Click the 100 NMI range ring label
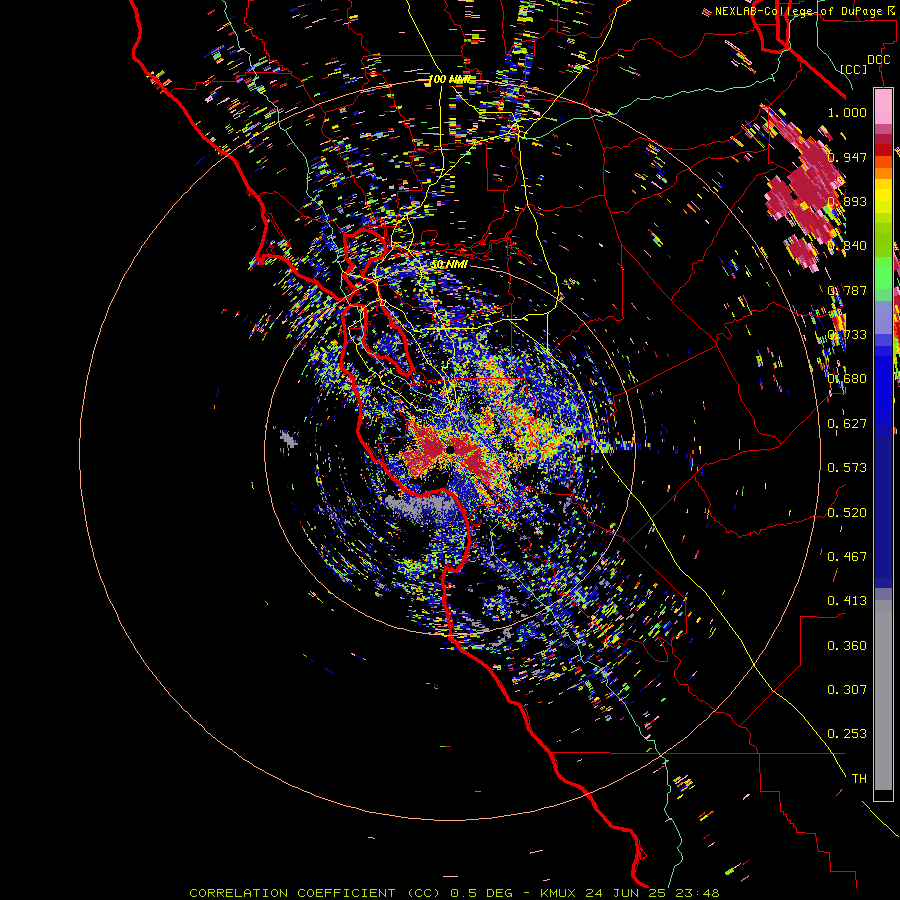This screenshot has height=900, width=900. pos(450,79)
